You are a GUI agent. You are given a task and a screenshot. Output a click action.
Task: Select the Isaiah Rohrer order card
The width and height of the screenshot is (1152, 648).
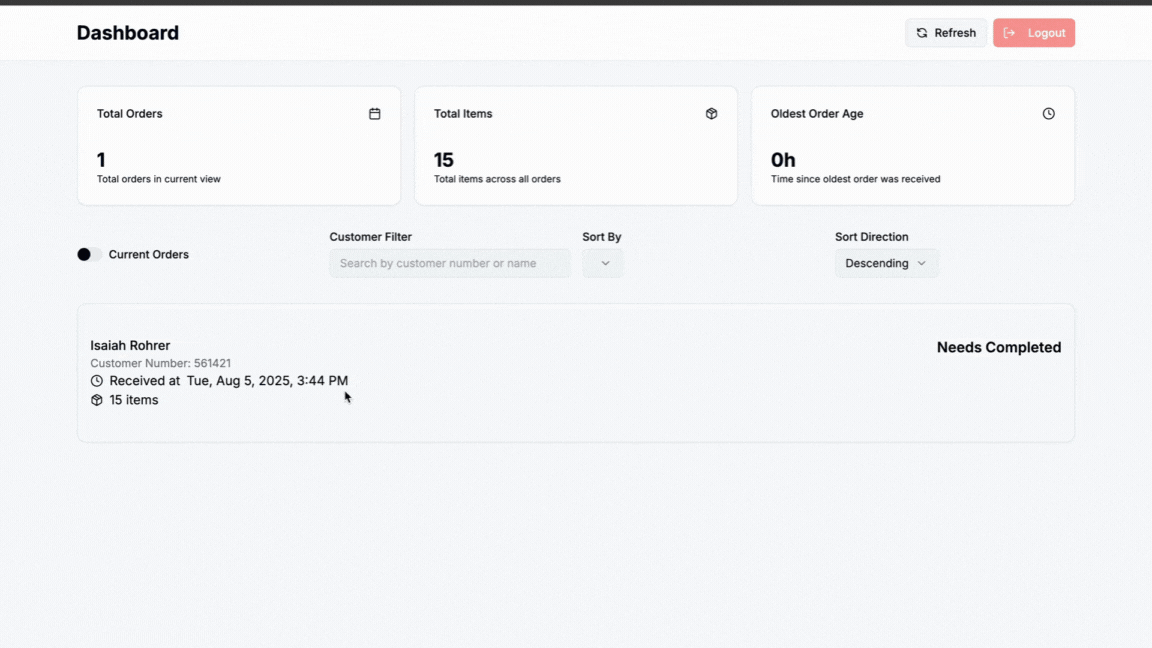tap(576, 372)
